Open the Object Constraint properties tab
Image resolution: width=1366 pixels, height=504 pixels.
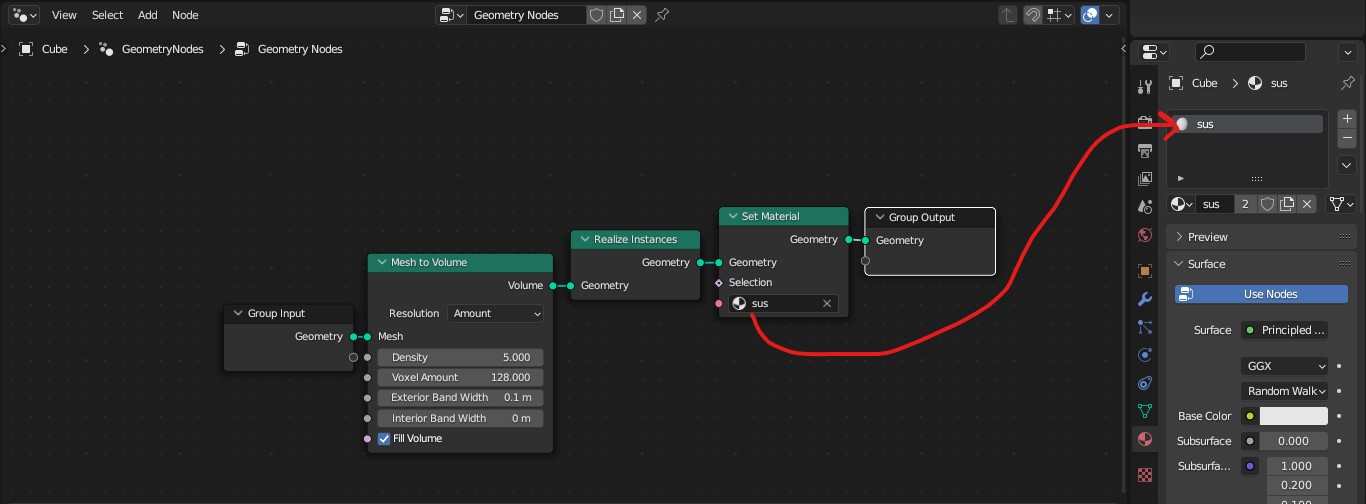click(x=1145, y=383)
